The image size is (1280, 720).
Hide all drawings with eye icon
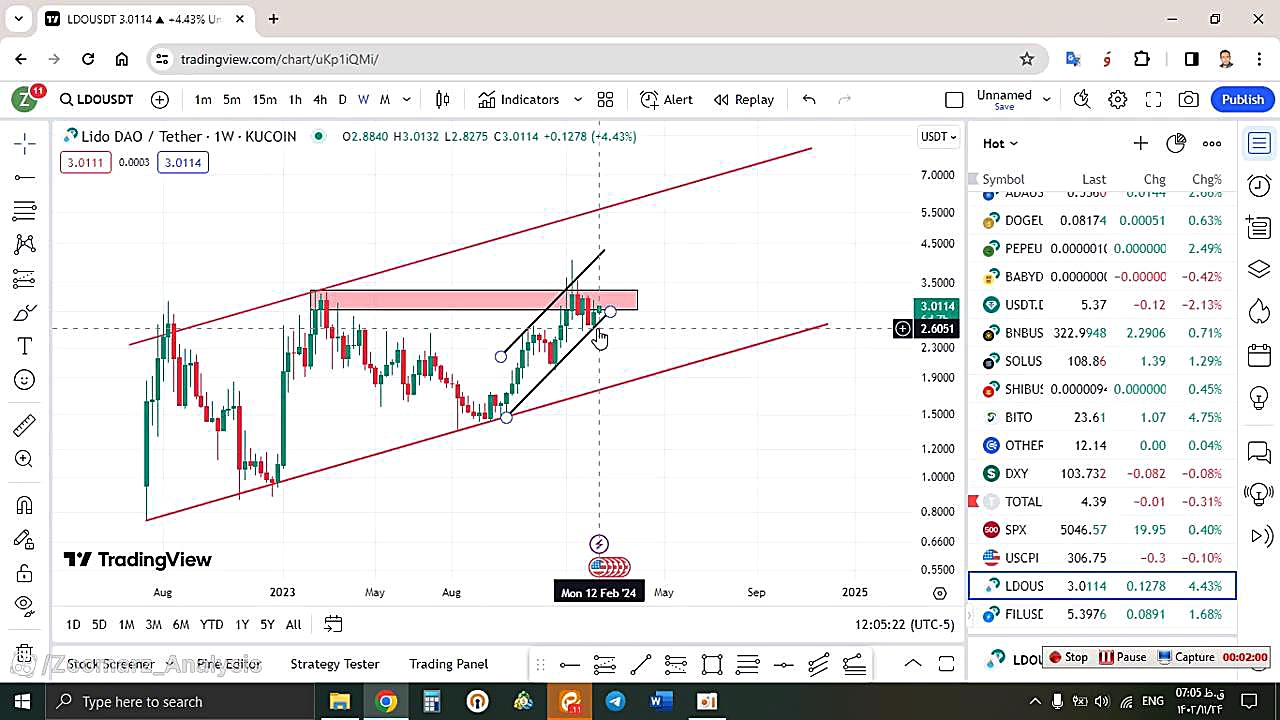pyautogui.click(x=25, y=605)
